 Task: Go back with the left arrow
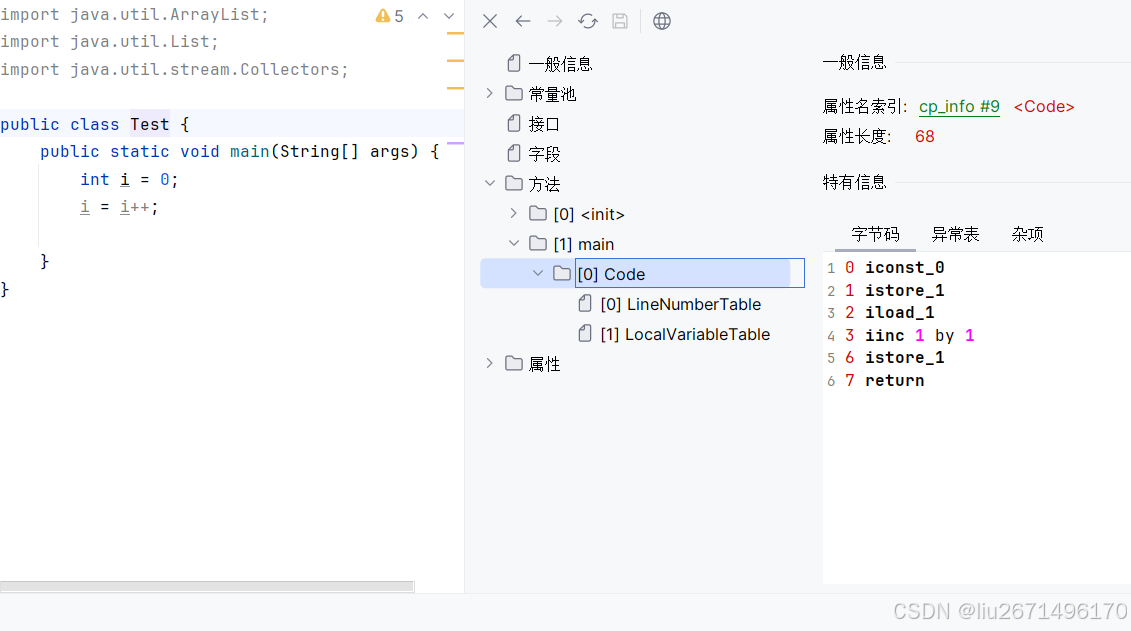[x=523, y=21]
